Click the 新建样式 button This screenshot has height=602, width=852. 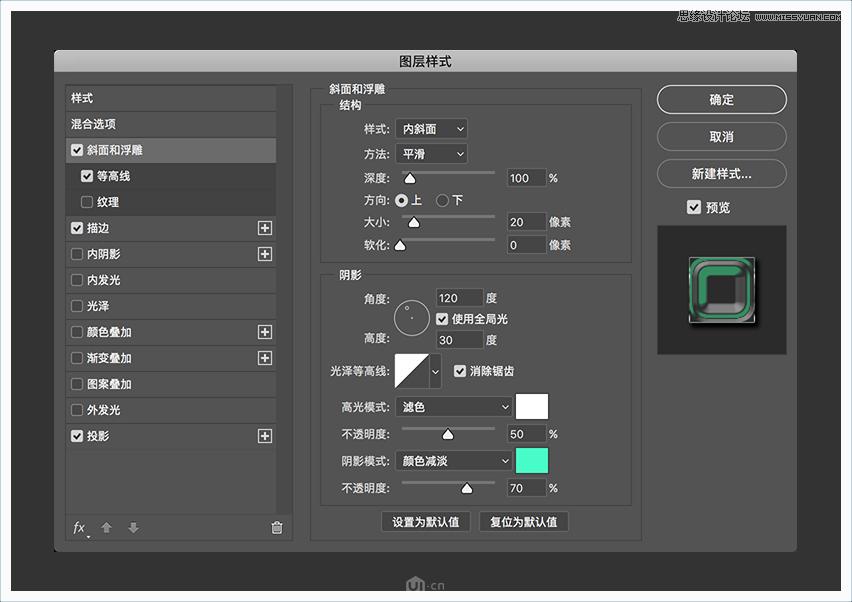pos(721,173)
